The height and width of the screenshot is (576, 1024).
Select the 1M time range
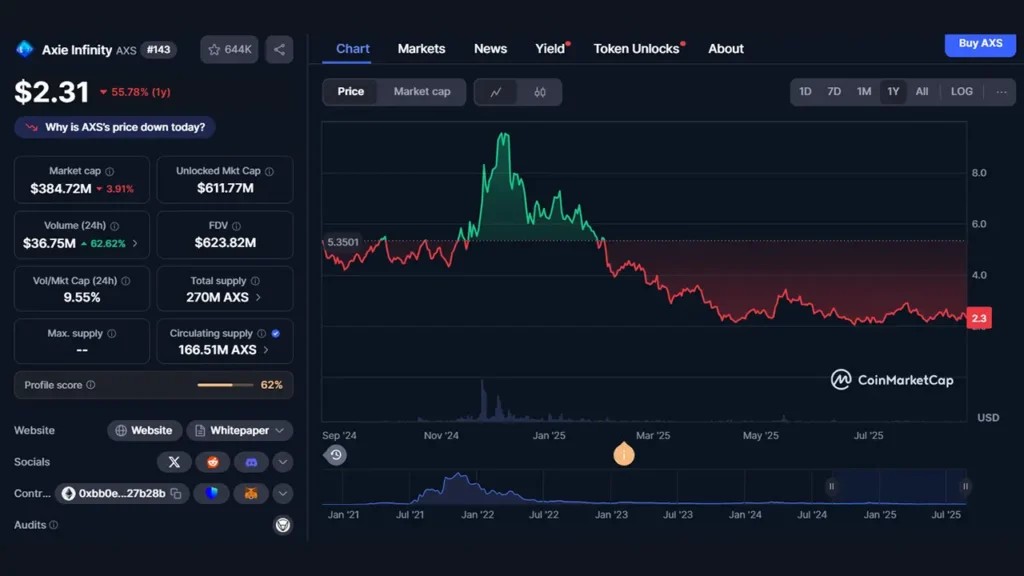tap(864, 92)
